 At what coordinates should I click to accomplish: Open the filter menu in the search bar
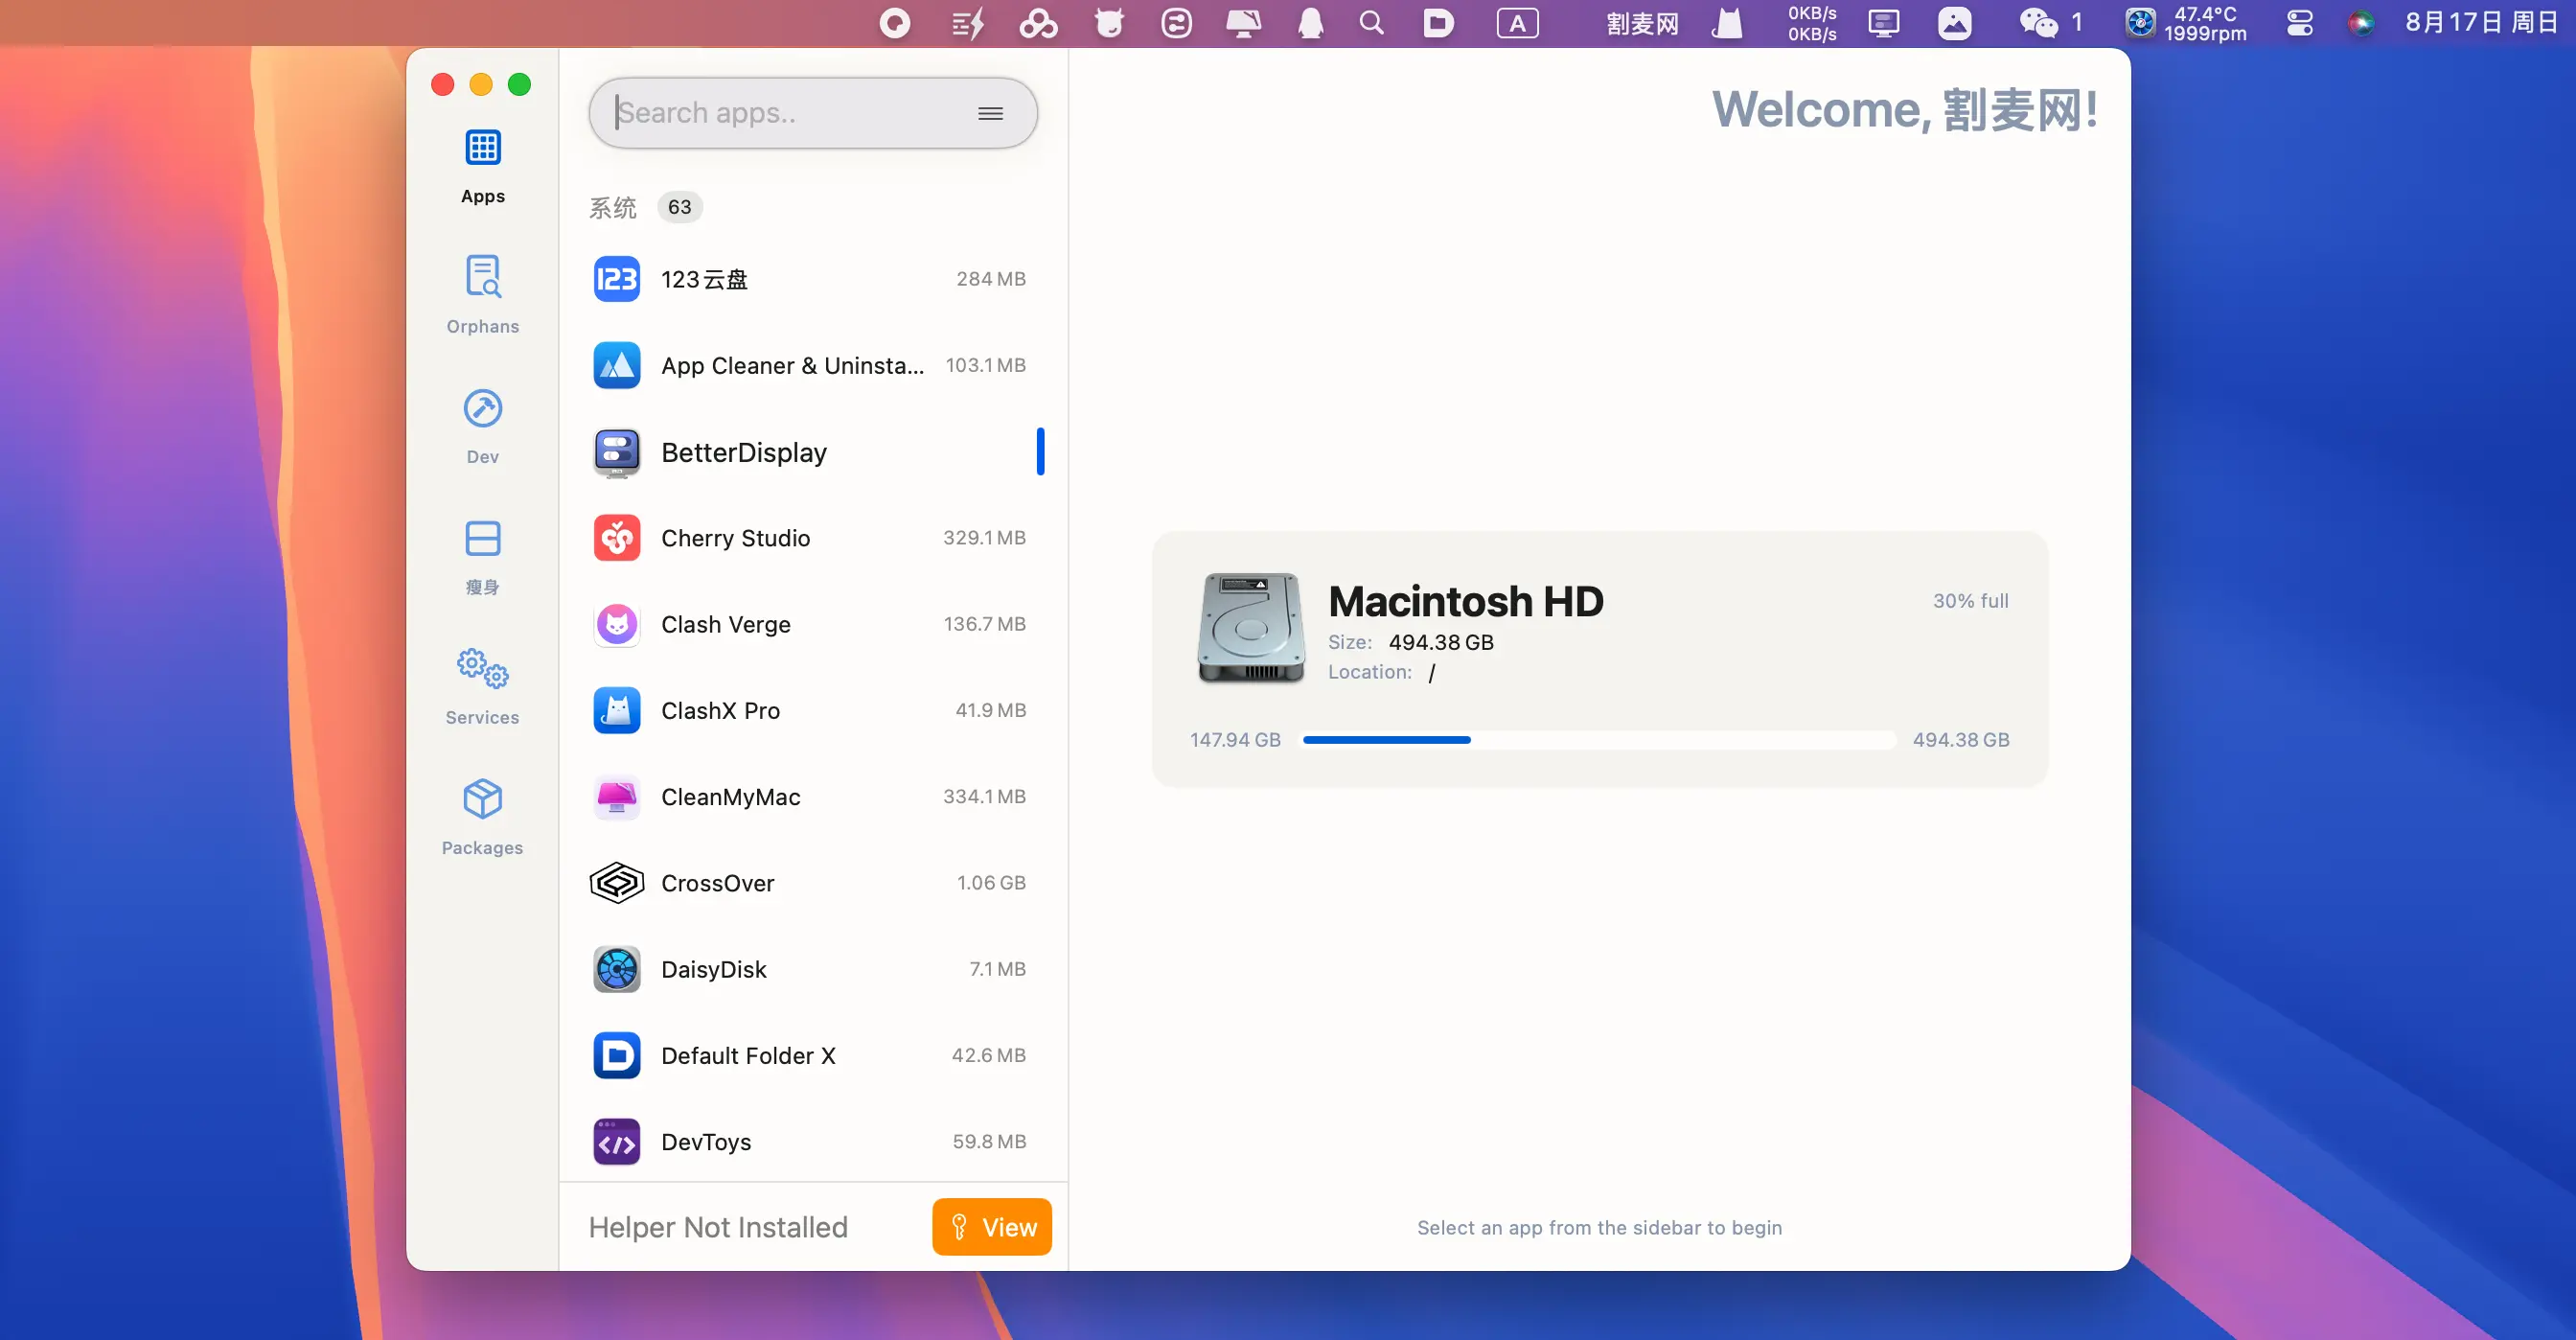click(x=990, y=113)
